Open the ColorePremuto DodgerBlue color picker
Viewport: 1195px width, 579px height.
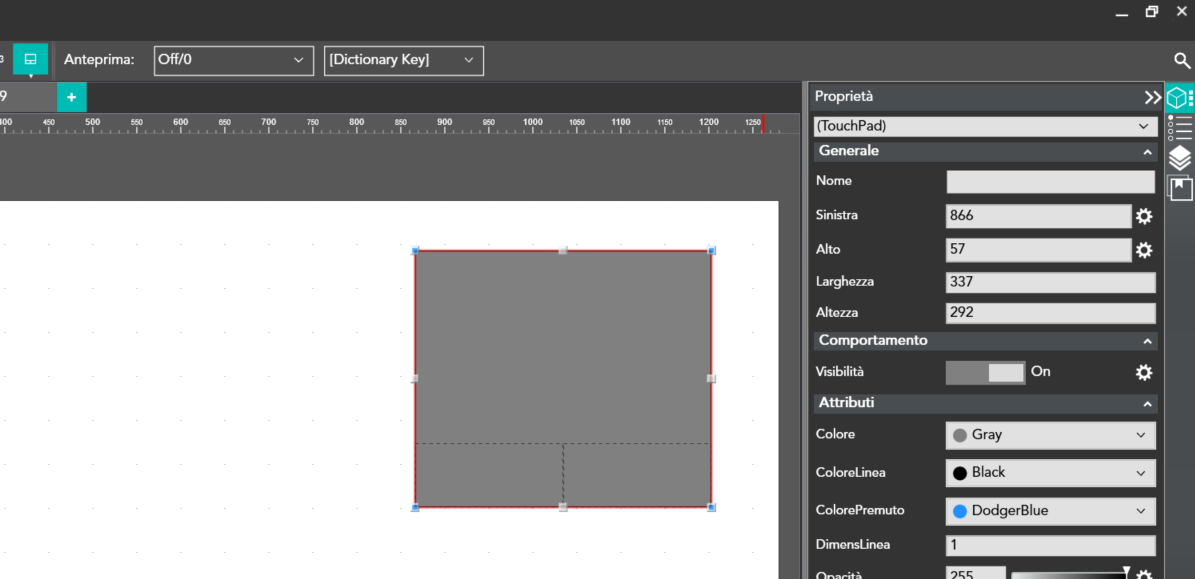coord(1050,511)
